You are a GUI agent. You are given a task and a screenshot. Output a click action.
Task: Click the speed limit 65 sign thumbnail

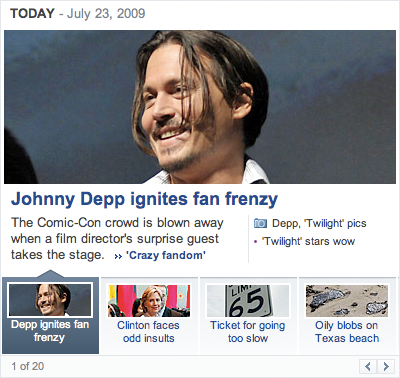point(248,301)
